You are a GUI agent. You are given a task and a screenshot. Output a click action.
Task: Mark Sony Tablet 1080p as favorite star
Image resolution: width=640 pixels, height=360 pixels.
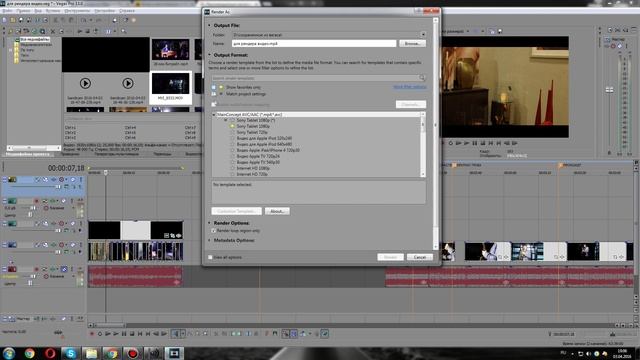tap(232, 127)
